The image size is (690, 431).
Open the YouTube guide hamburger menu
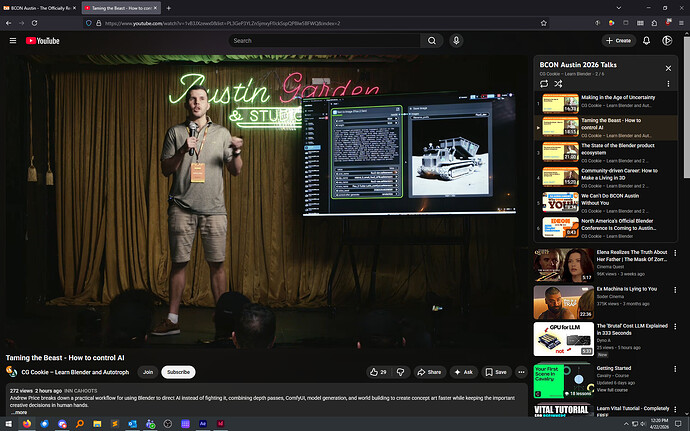click(13, 41)
